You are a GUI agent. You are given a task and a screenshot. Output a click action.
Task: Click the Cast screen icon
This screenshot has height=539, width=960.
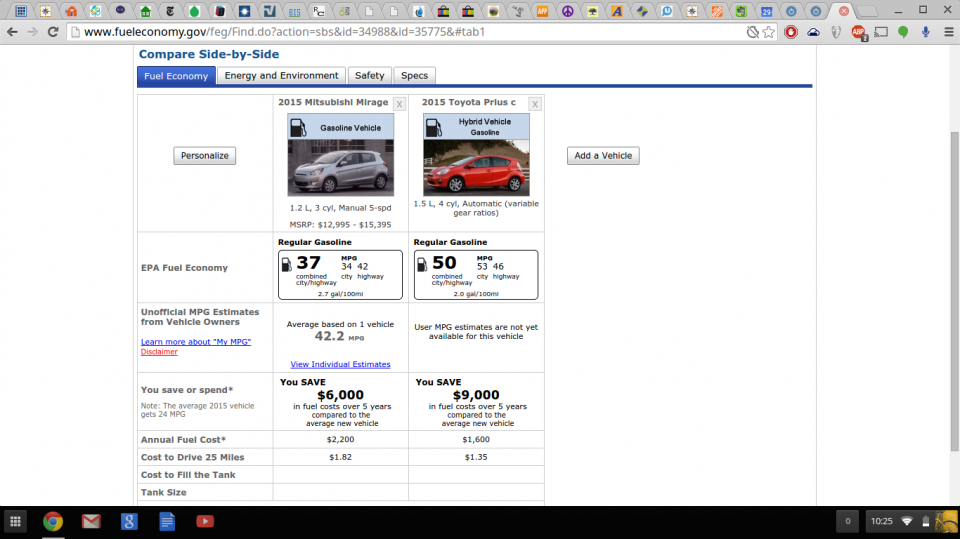tap(881, 32)
